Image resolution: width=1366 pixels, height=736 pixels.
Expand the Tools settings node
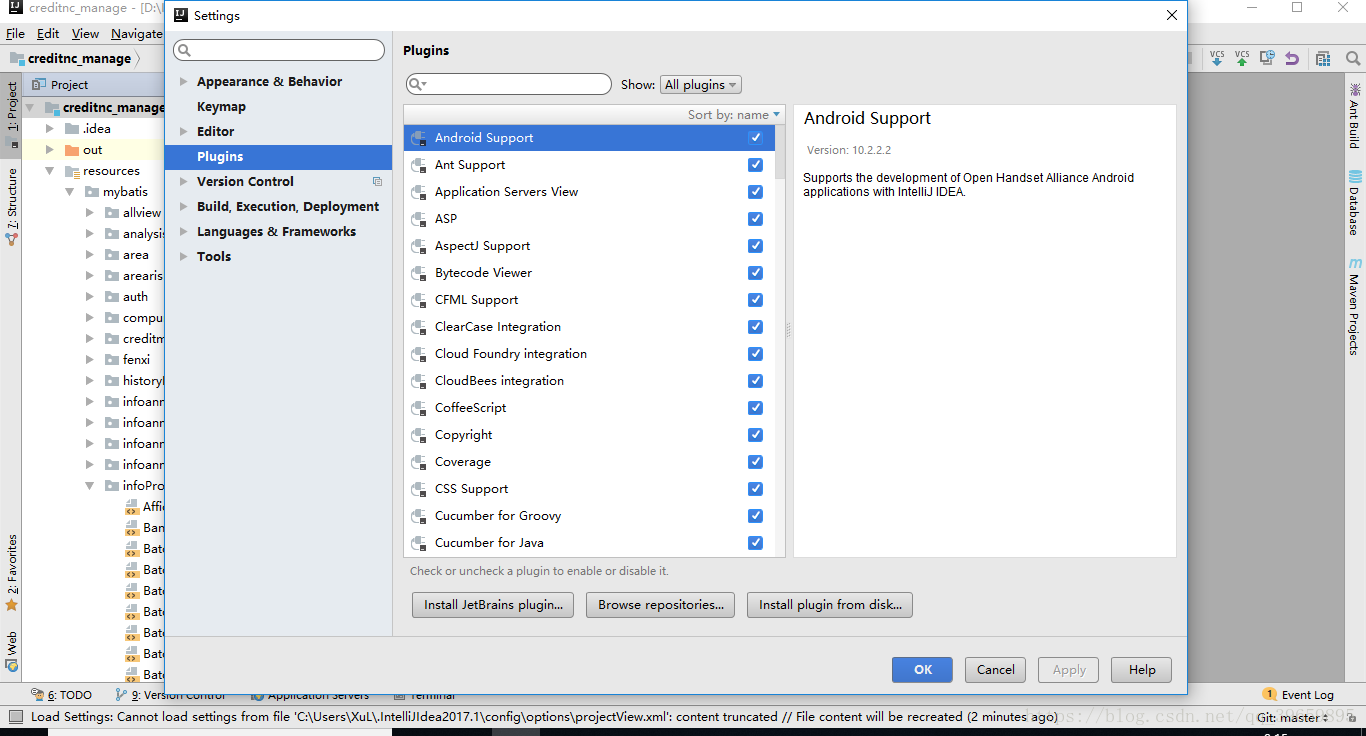[x=183, y=257]
